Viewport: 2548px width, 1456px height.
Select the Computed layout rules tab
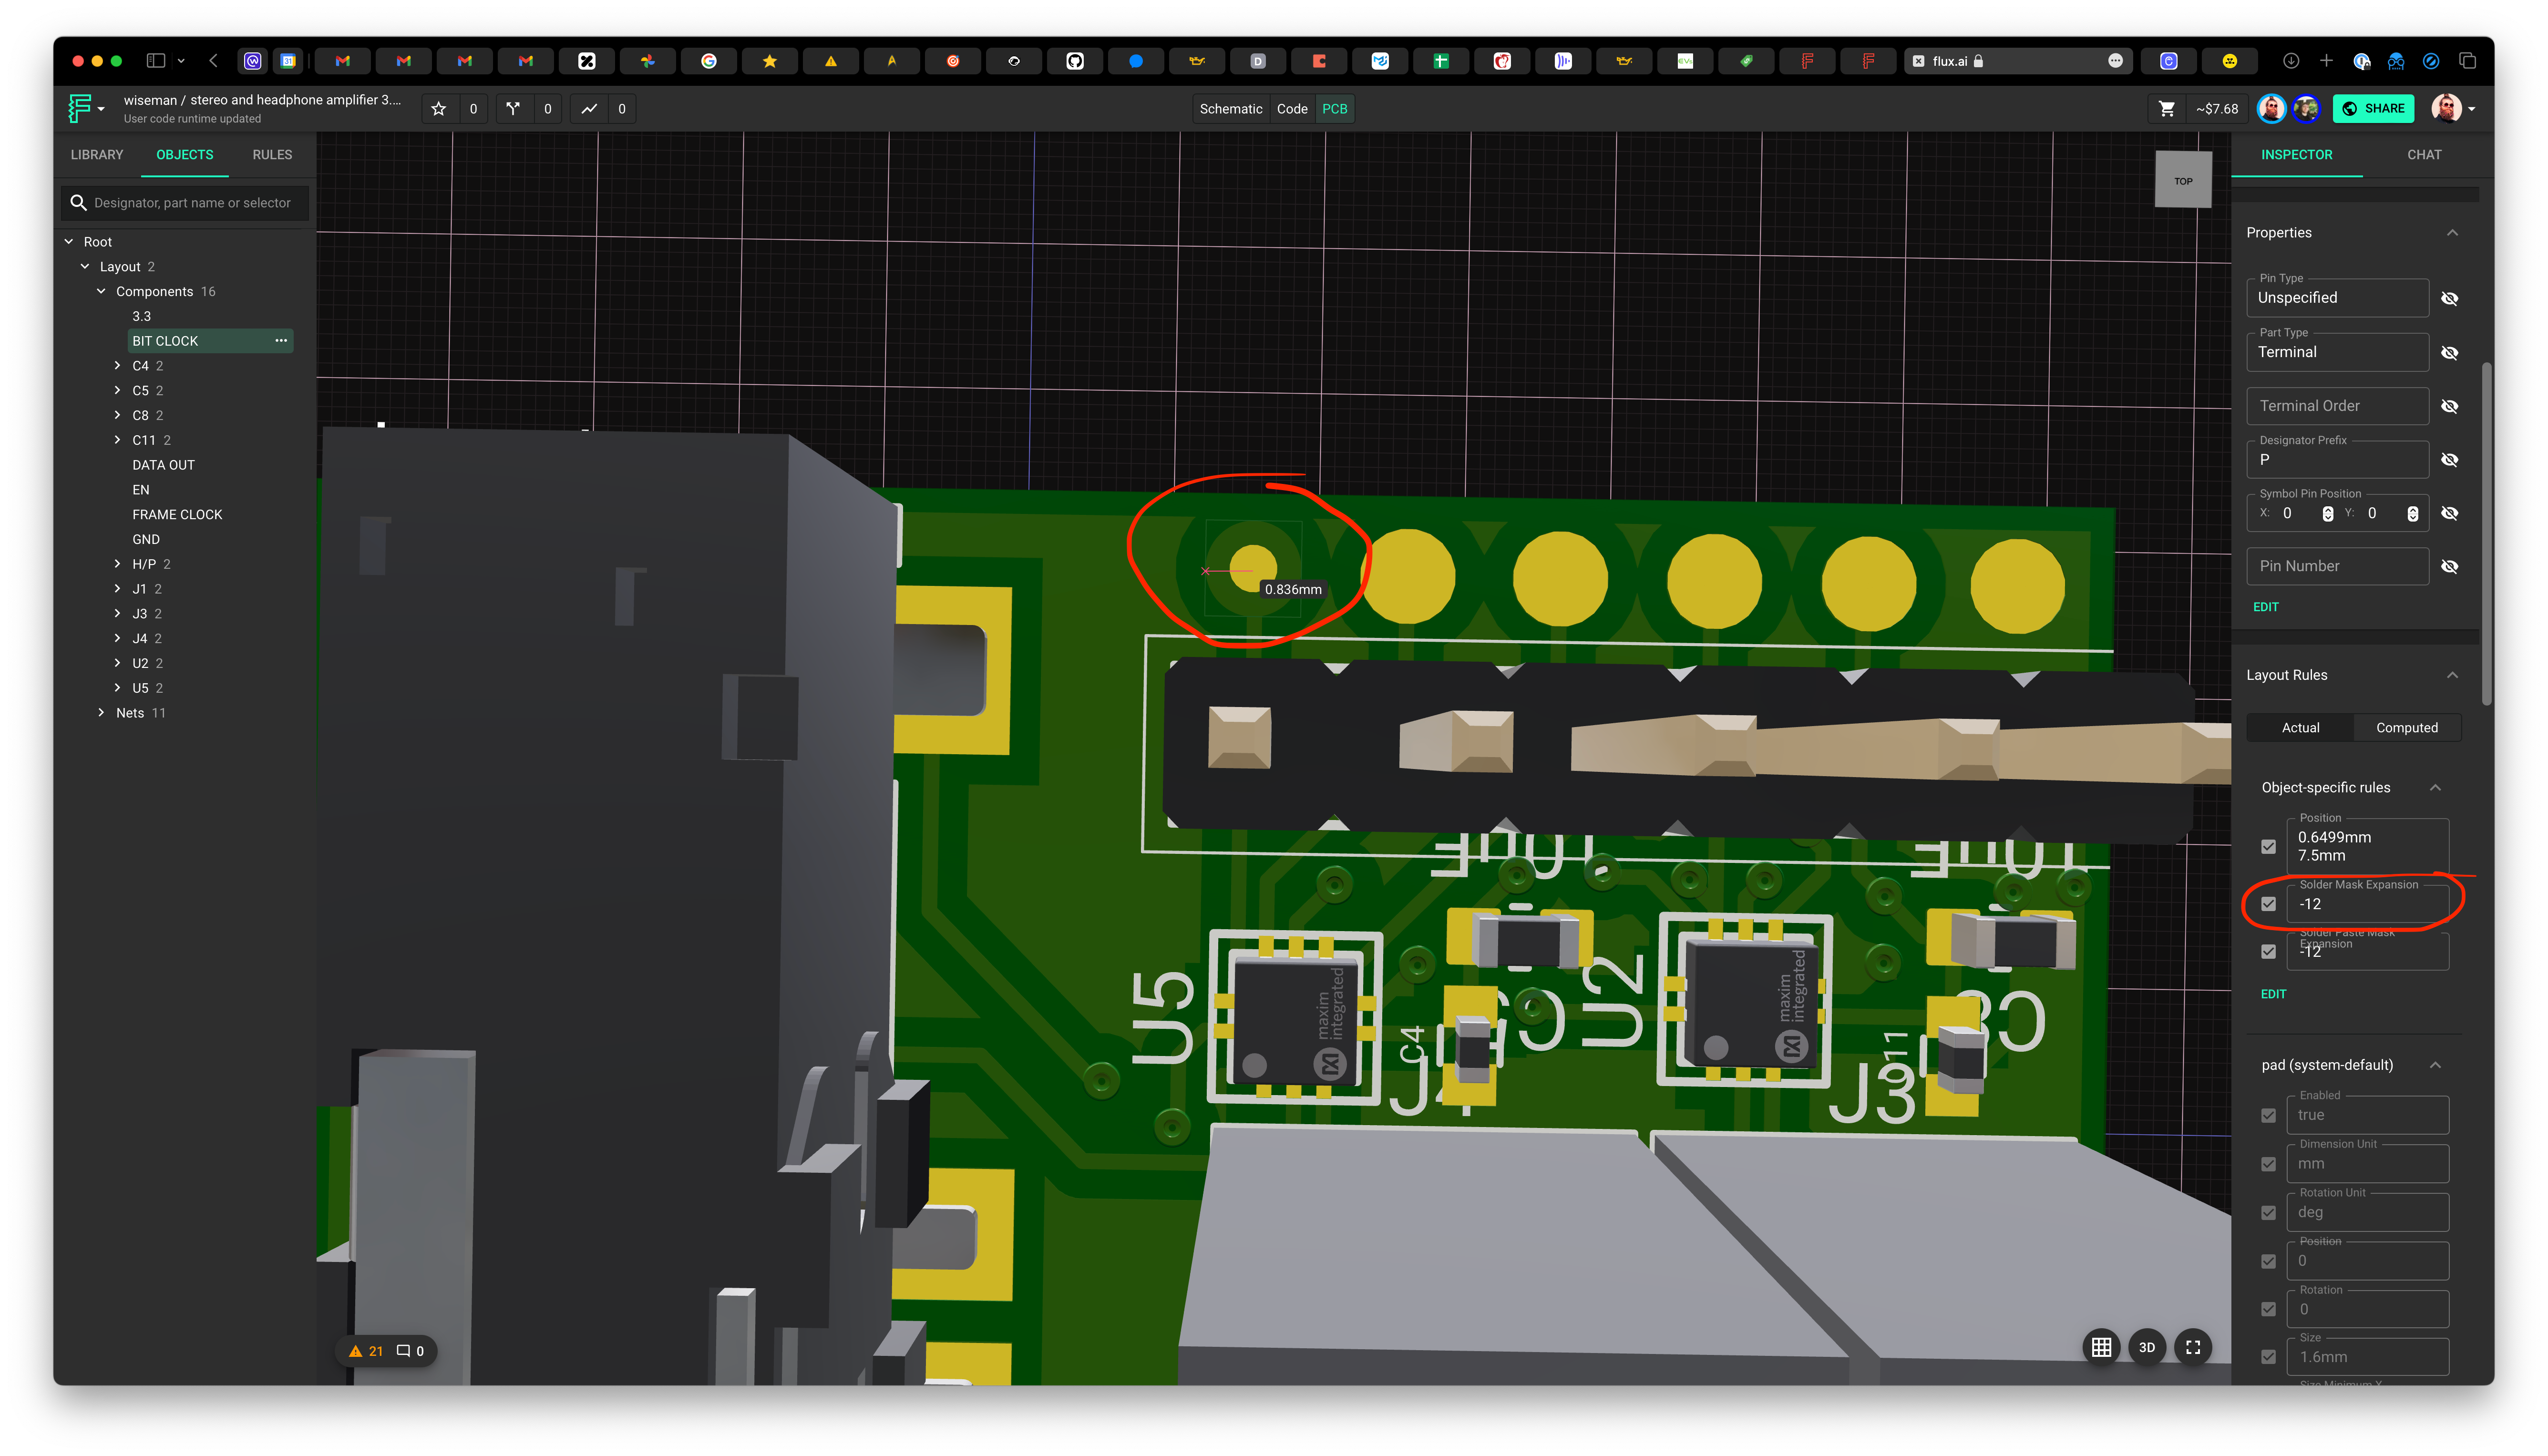[x=2406, y=728]
